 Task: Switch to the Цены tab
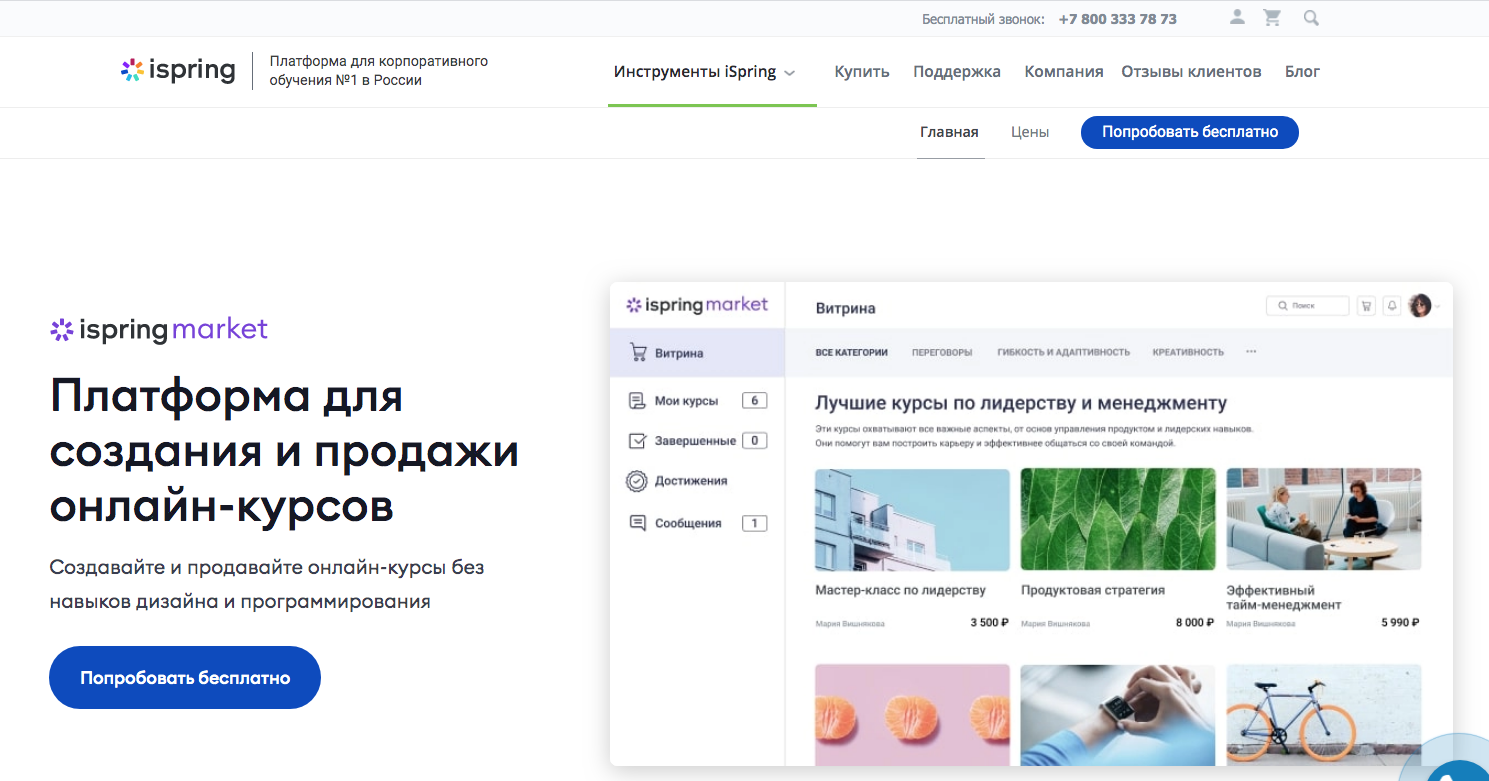pos(1030,132)
